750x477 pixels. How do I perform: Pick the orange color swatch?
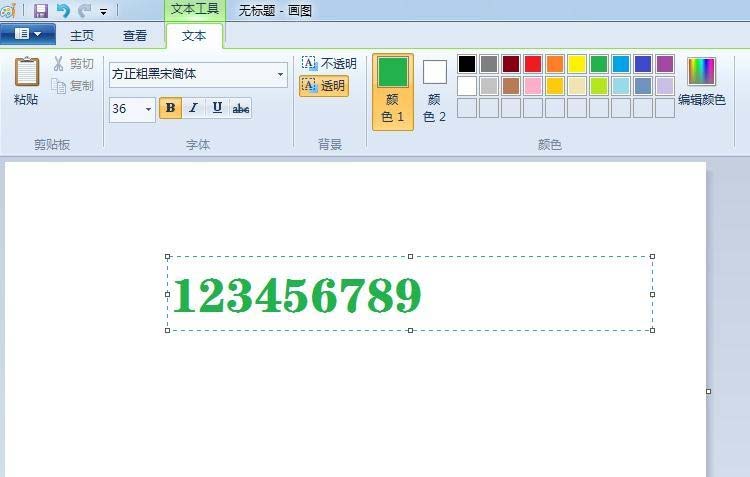(555, 64)
